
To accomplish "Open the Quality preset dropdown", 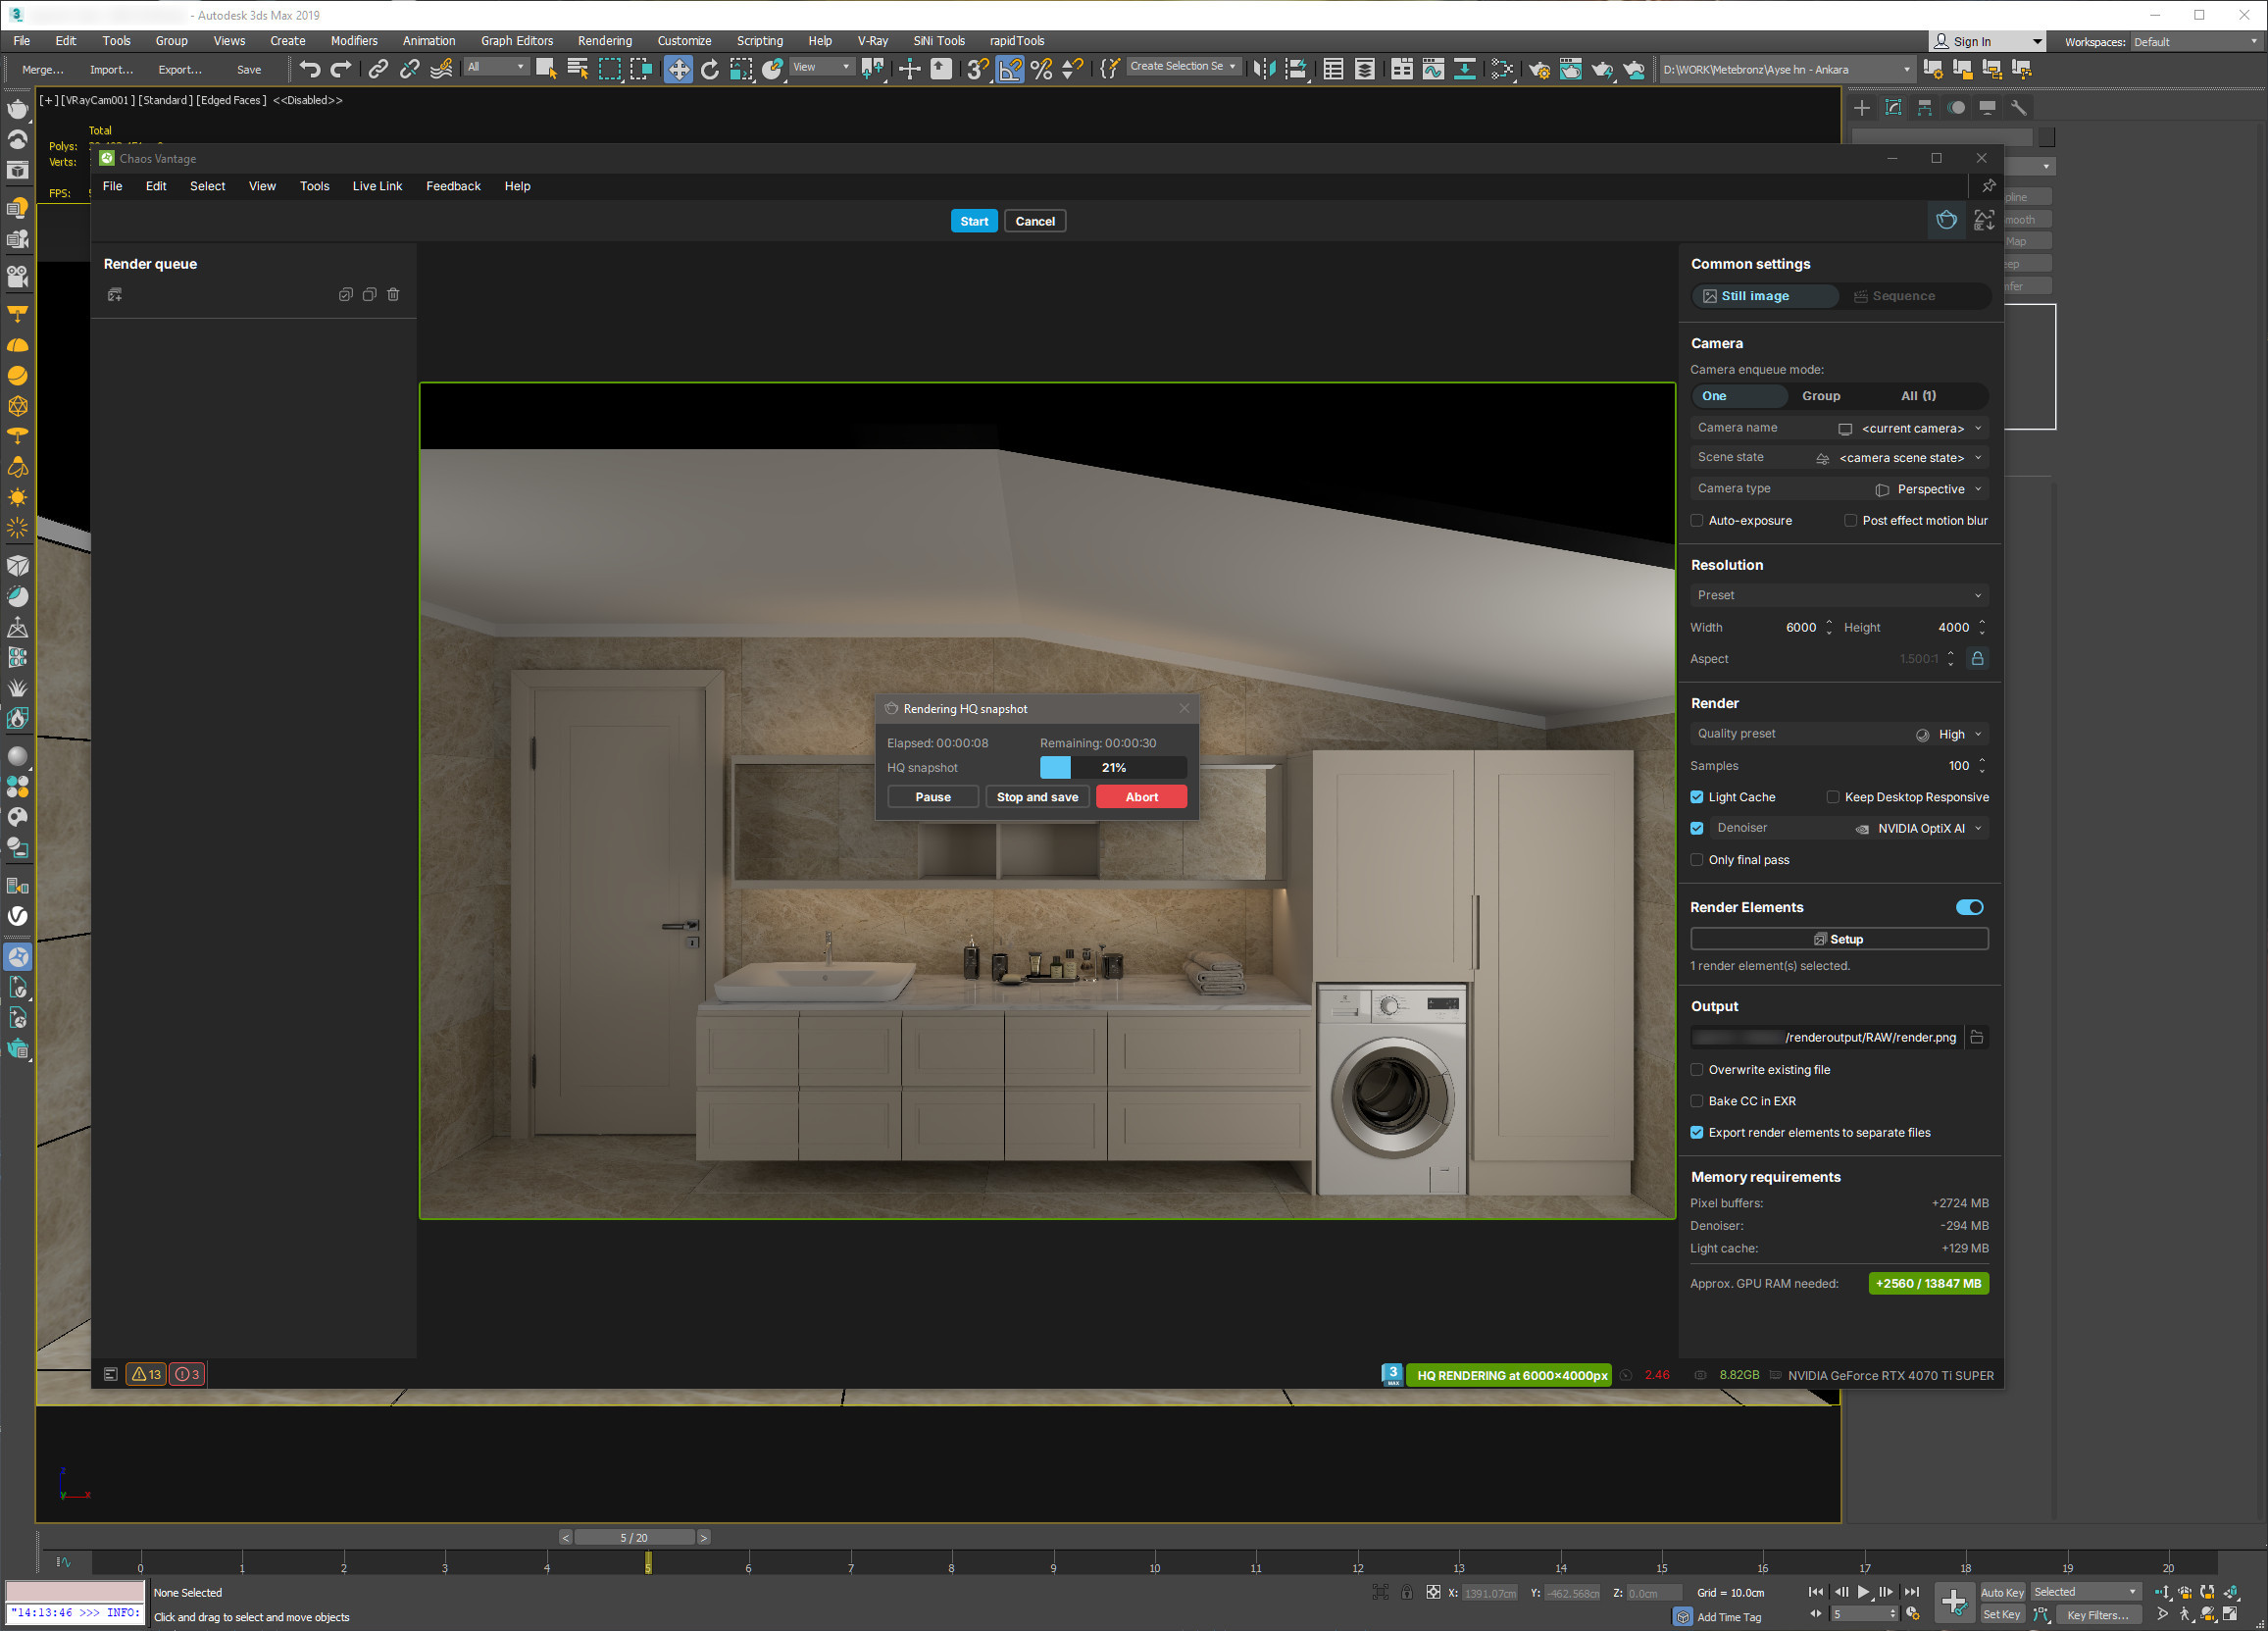I will click(1950, 734).
